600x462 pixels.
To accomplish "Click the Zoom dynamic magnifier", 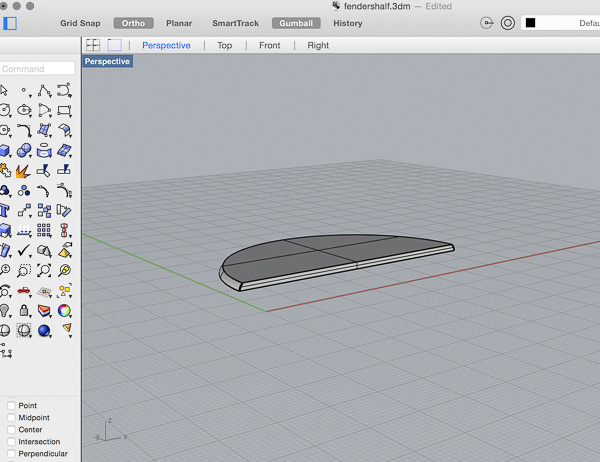I will point(5,270).
